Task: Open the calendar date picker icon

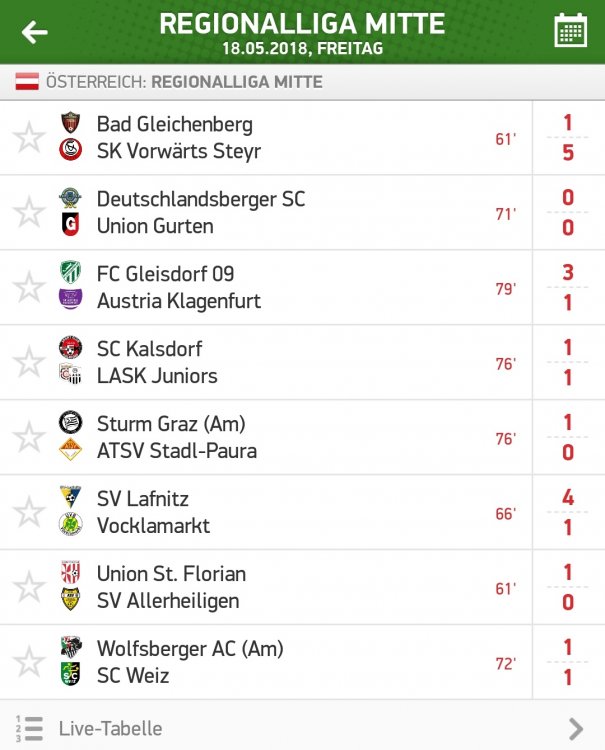Action: pos(571,31)
